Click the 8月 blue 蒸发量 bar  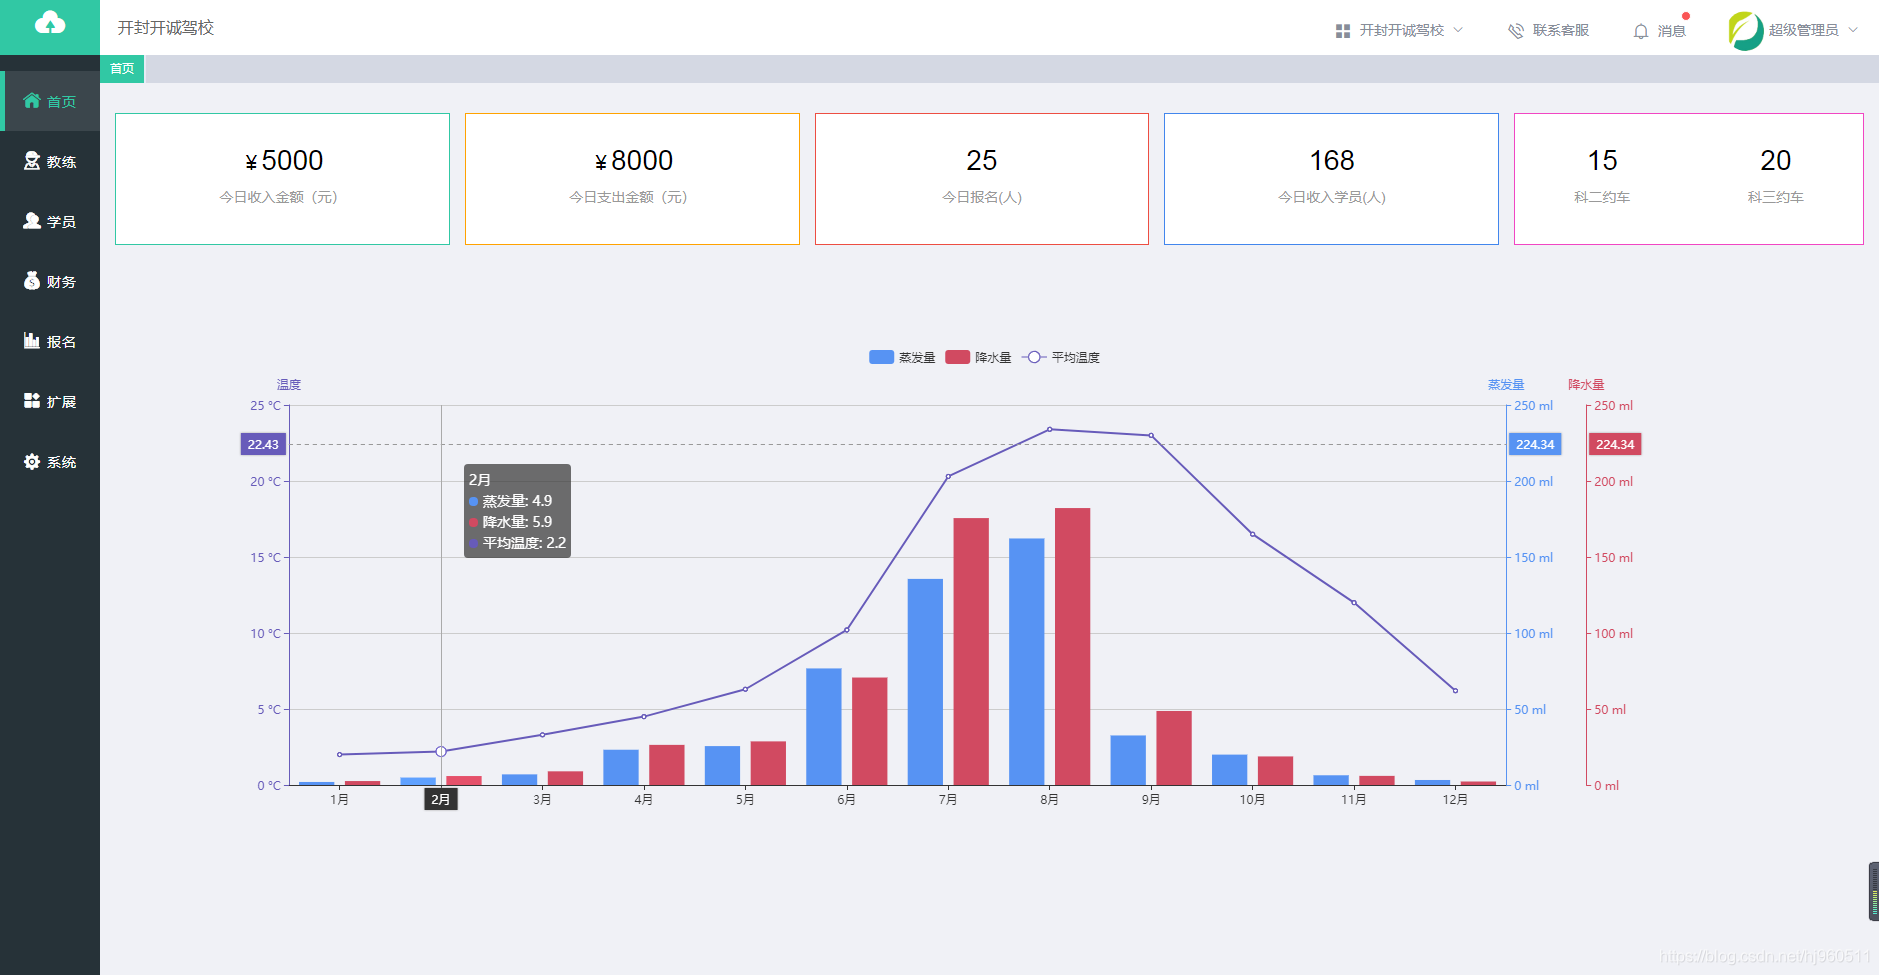(1026, 662)
